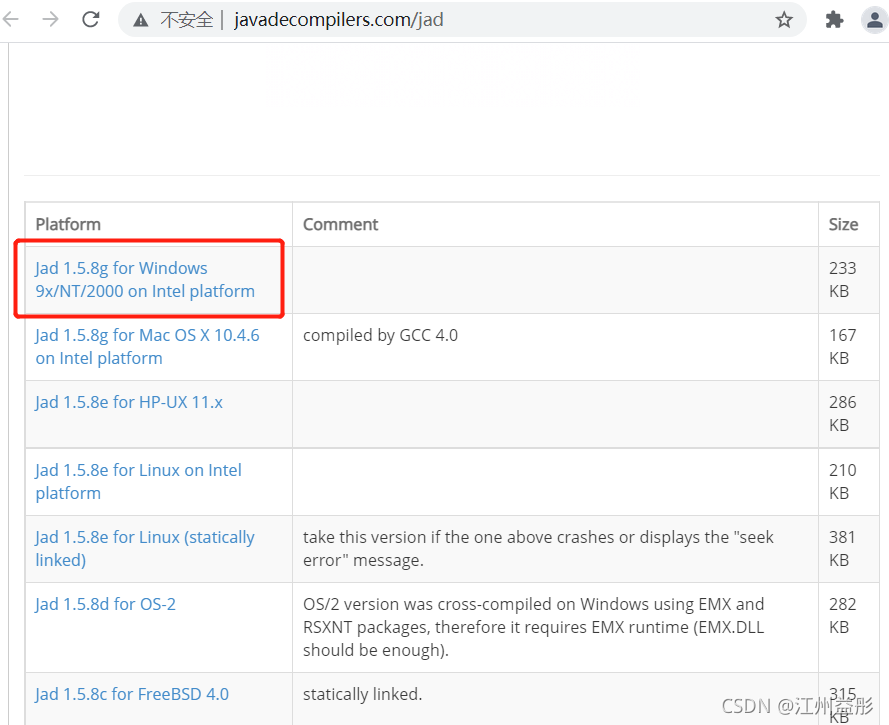Open Jad 1.5.8e for HP-UX 11.x link

129,402
